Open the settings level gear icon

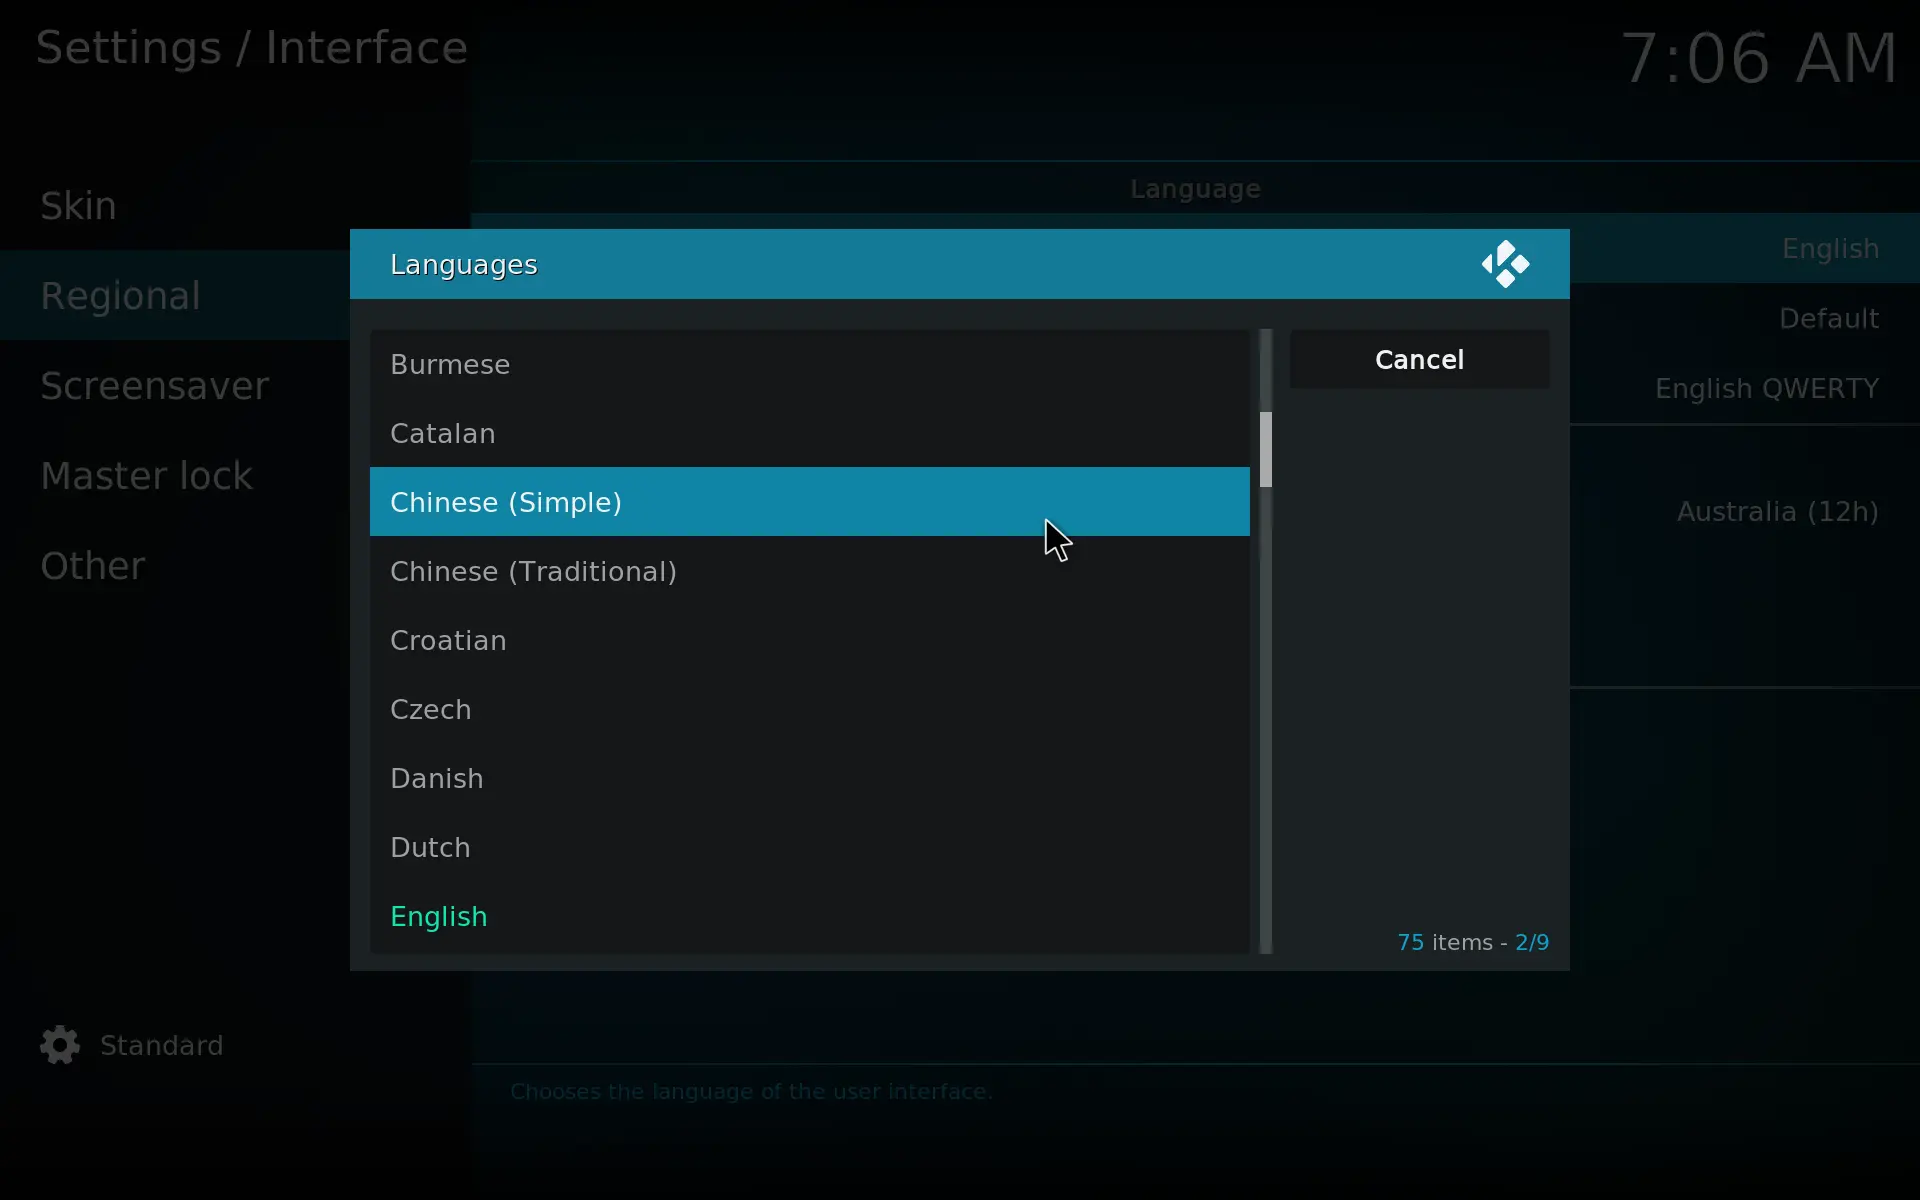pos(58,1045)
